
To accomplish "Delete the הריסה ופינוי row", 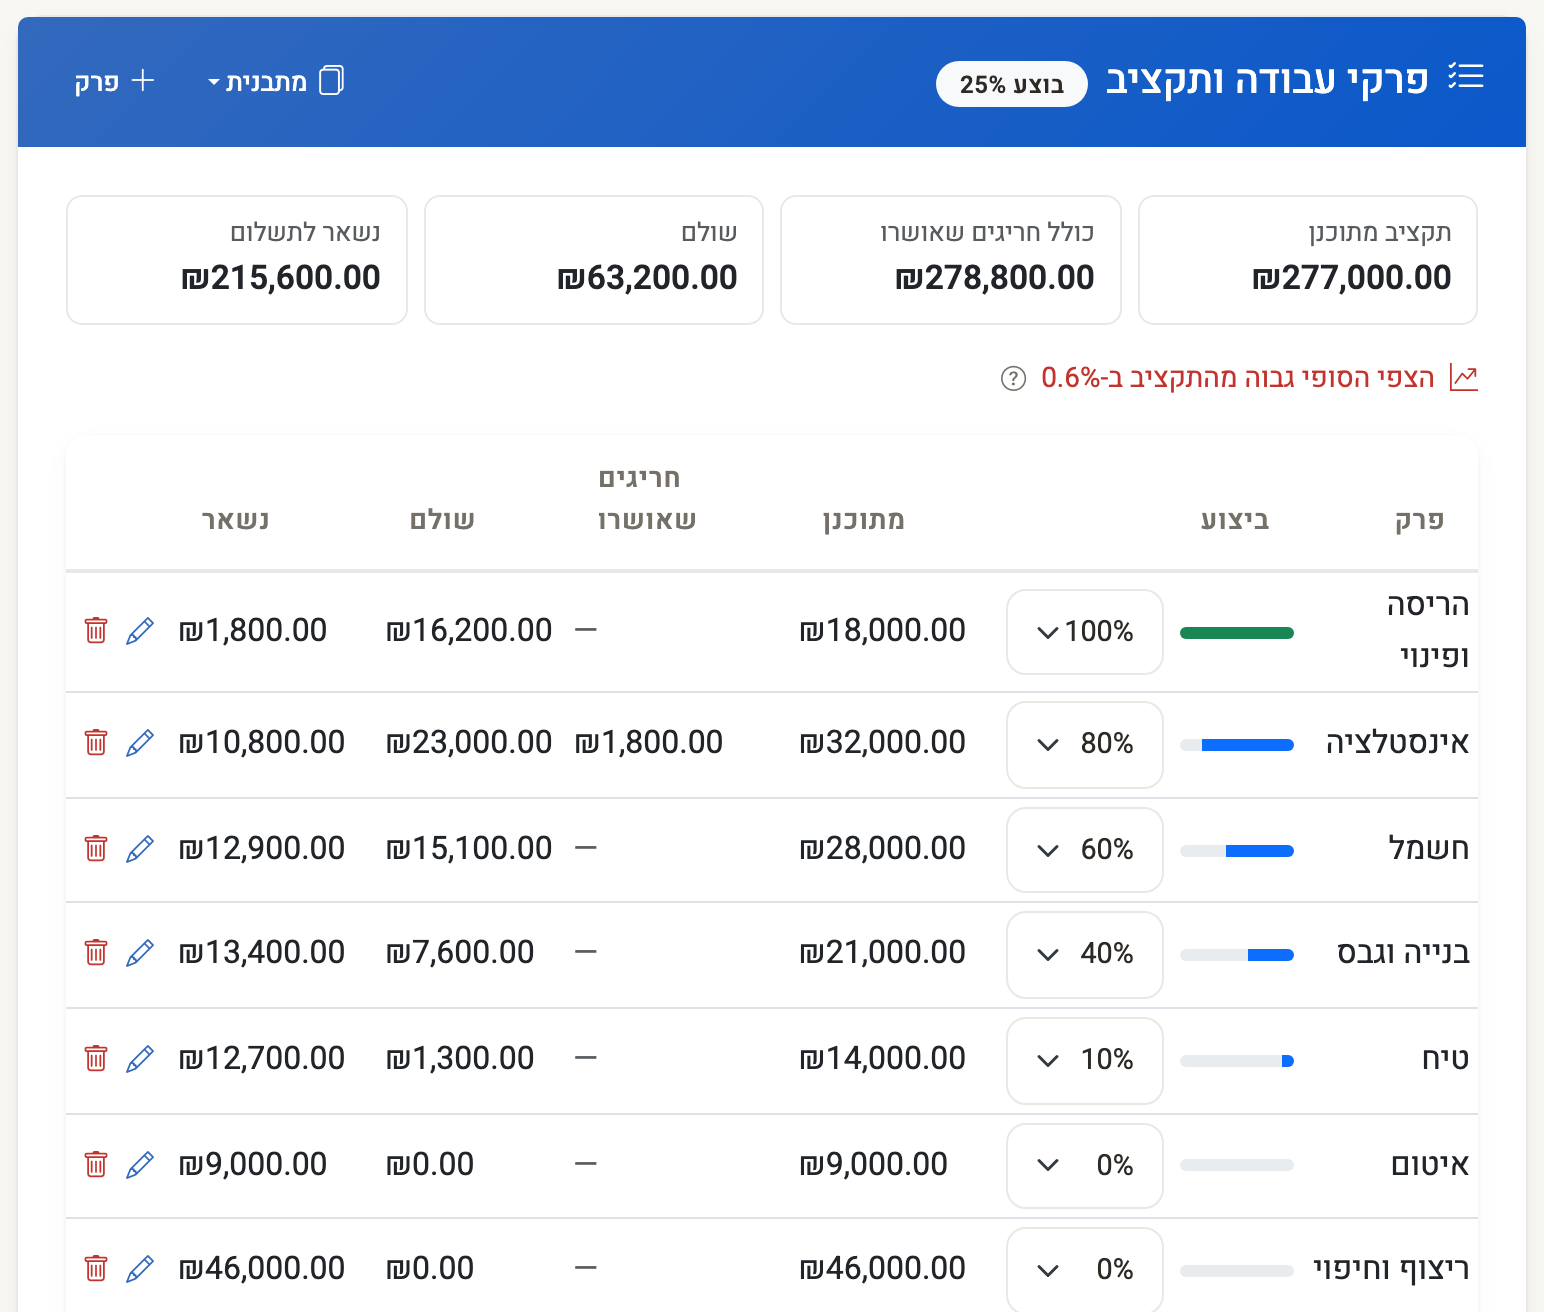I will pos(96,630).
